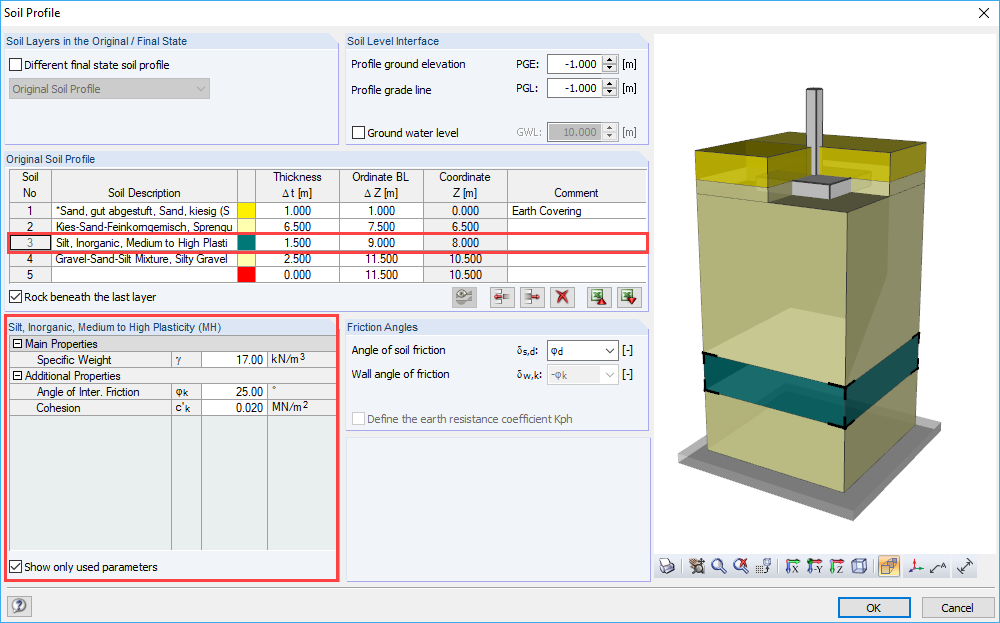Open the Original Soil Profile dropdown
Viewport: 1000px width, 623px height.
click(109, 89)
